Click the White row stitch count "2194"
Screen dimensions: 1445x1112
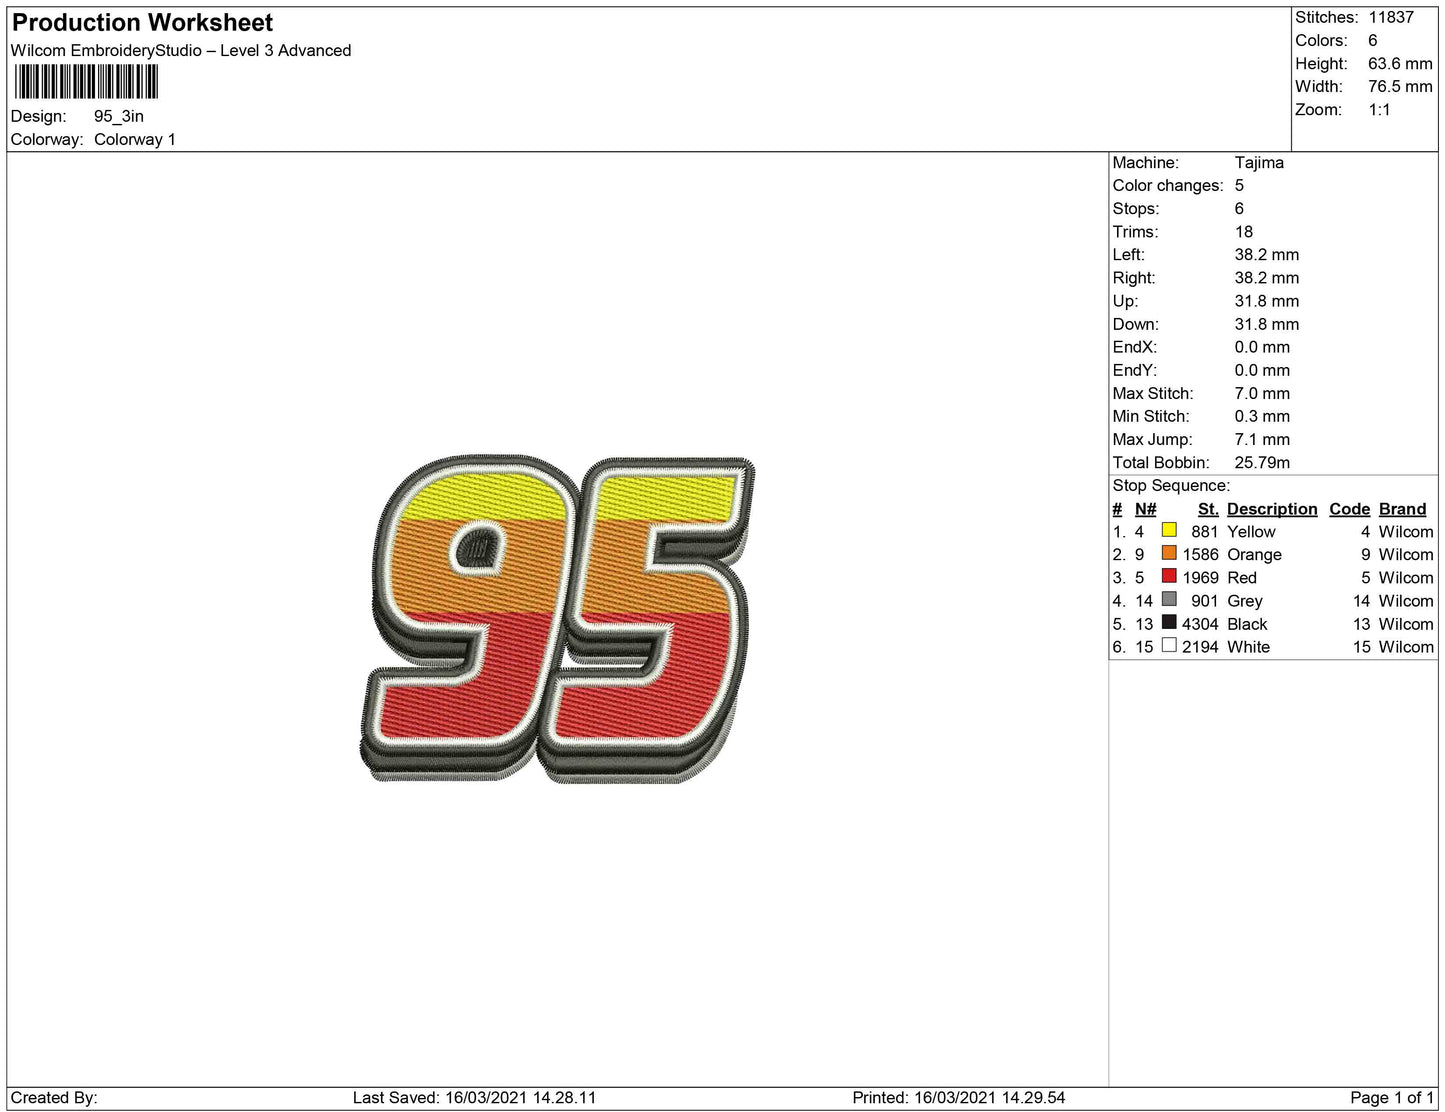pos(1200,647)
